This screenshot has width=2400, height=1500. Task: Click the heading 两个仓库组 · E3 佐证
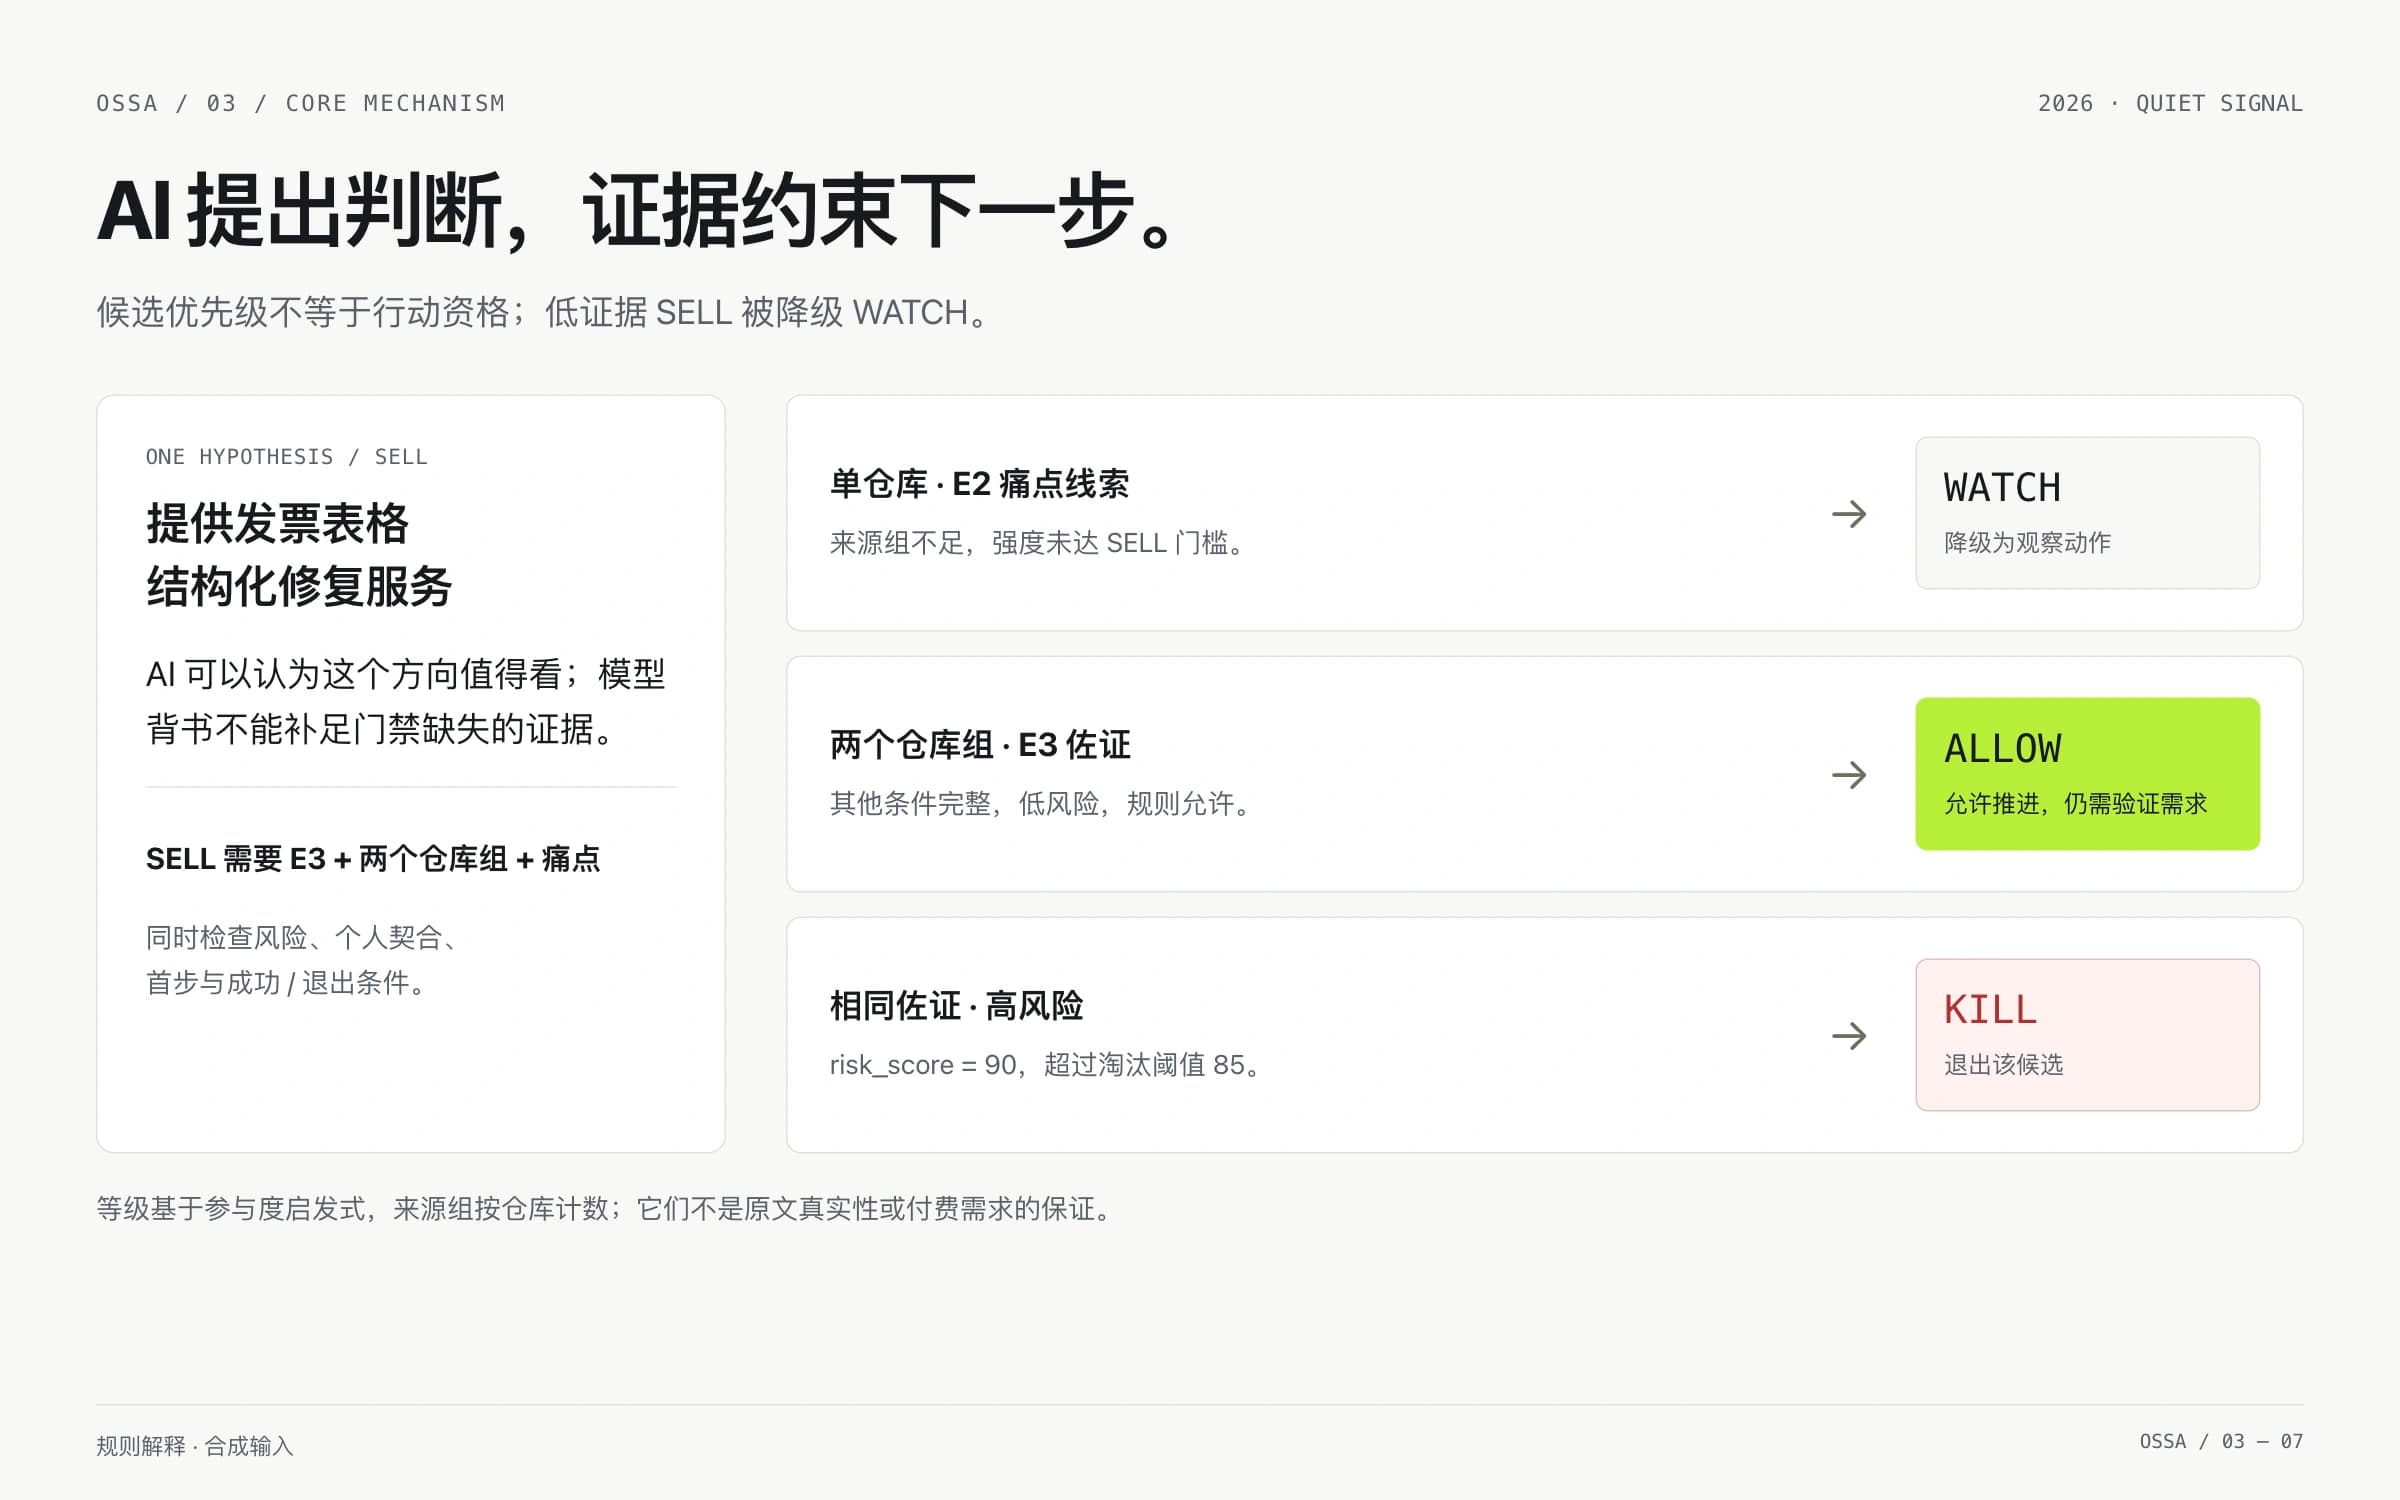pos(980,745)
